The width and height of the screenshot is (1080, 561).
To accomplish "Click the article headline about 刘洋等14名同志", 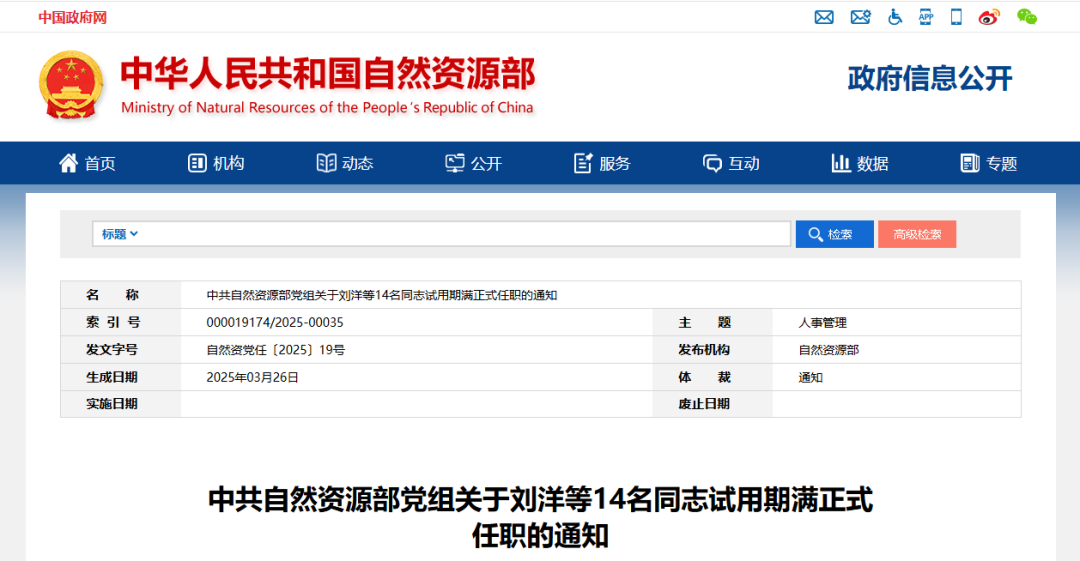I will (x=541, y=517).
